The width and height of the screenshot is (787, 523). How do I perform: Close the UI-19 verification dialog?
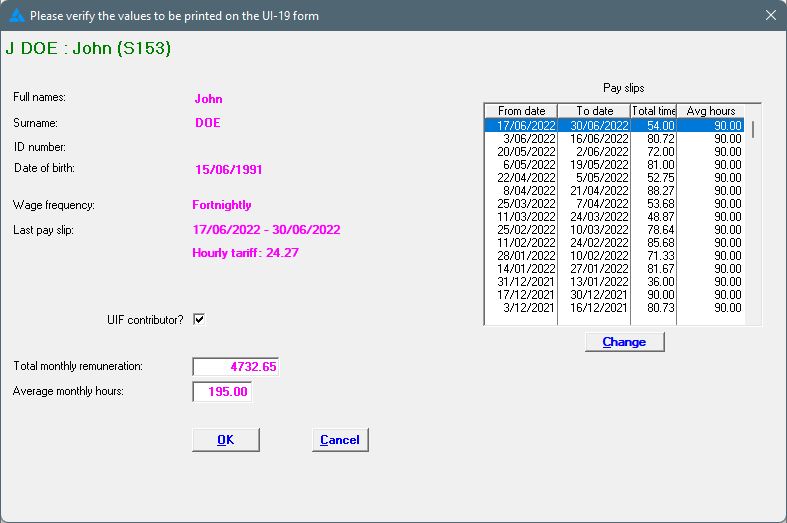point(771,16)
